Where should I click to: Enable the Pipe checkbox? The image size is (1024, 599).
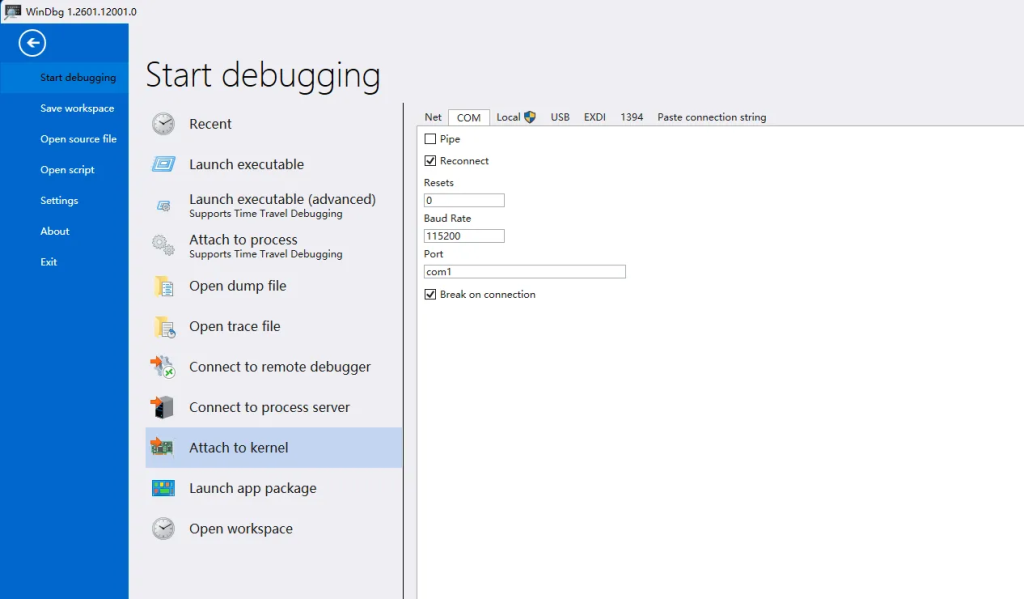pos(430,139)
